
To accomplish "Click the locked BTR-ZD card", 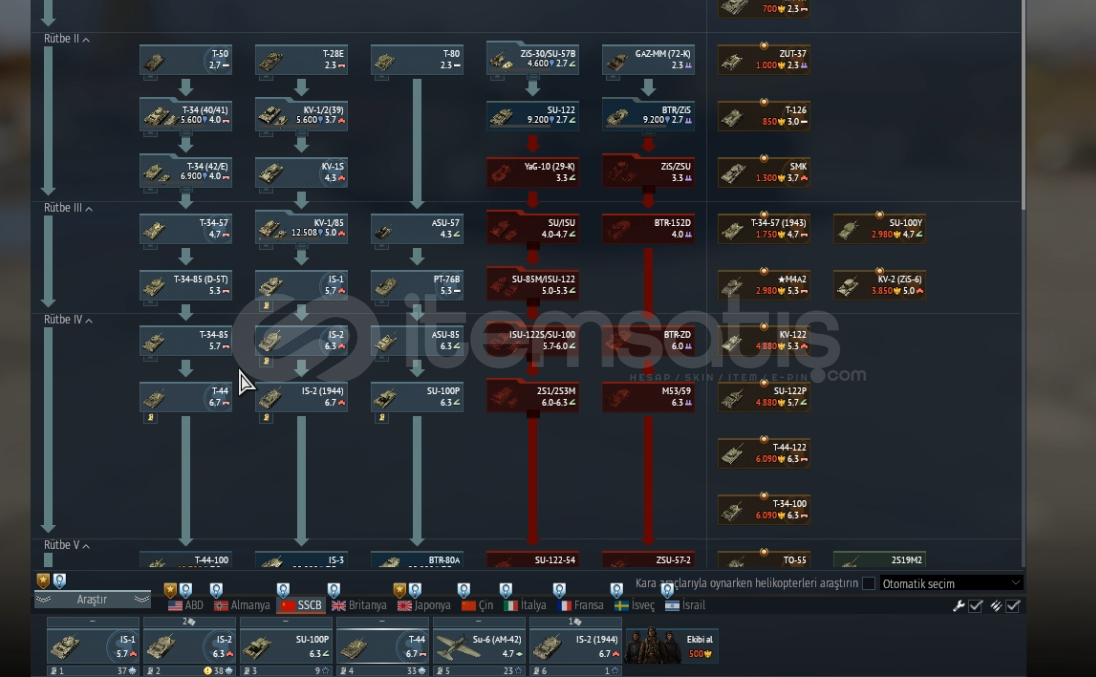I will (x=648, y=341).
